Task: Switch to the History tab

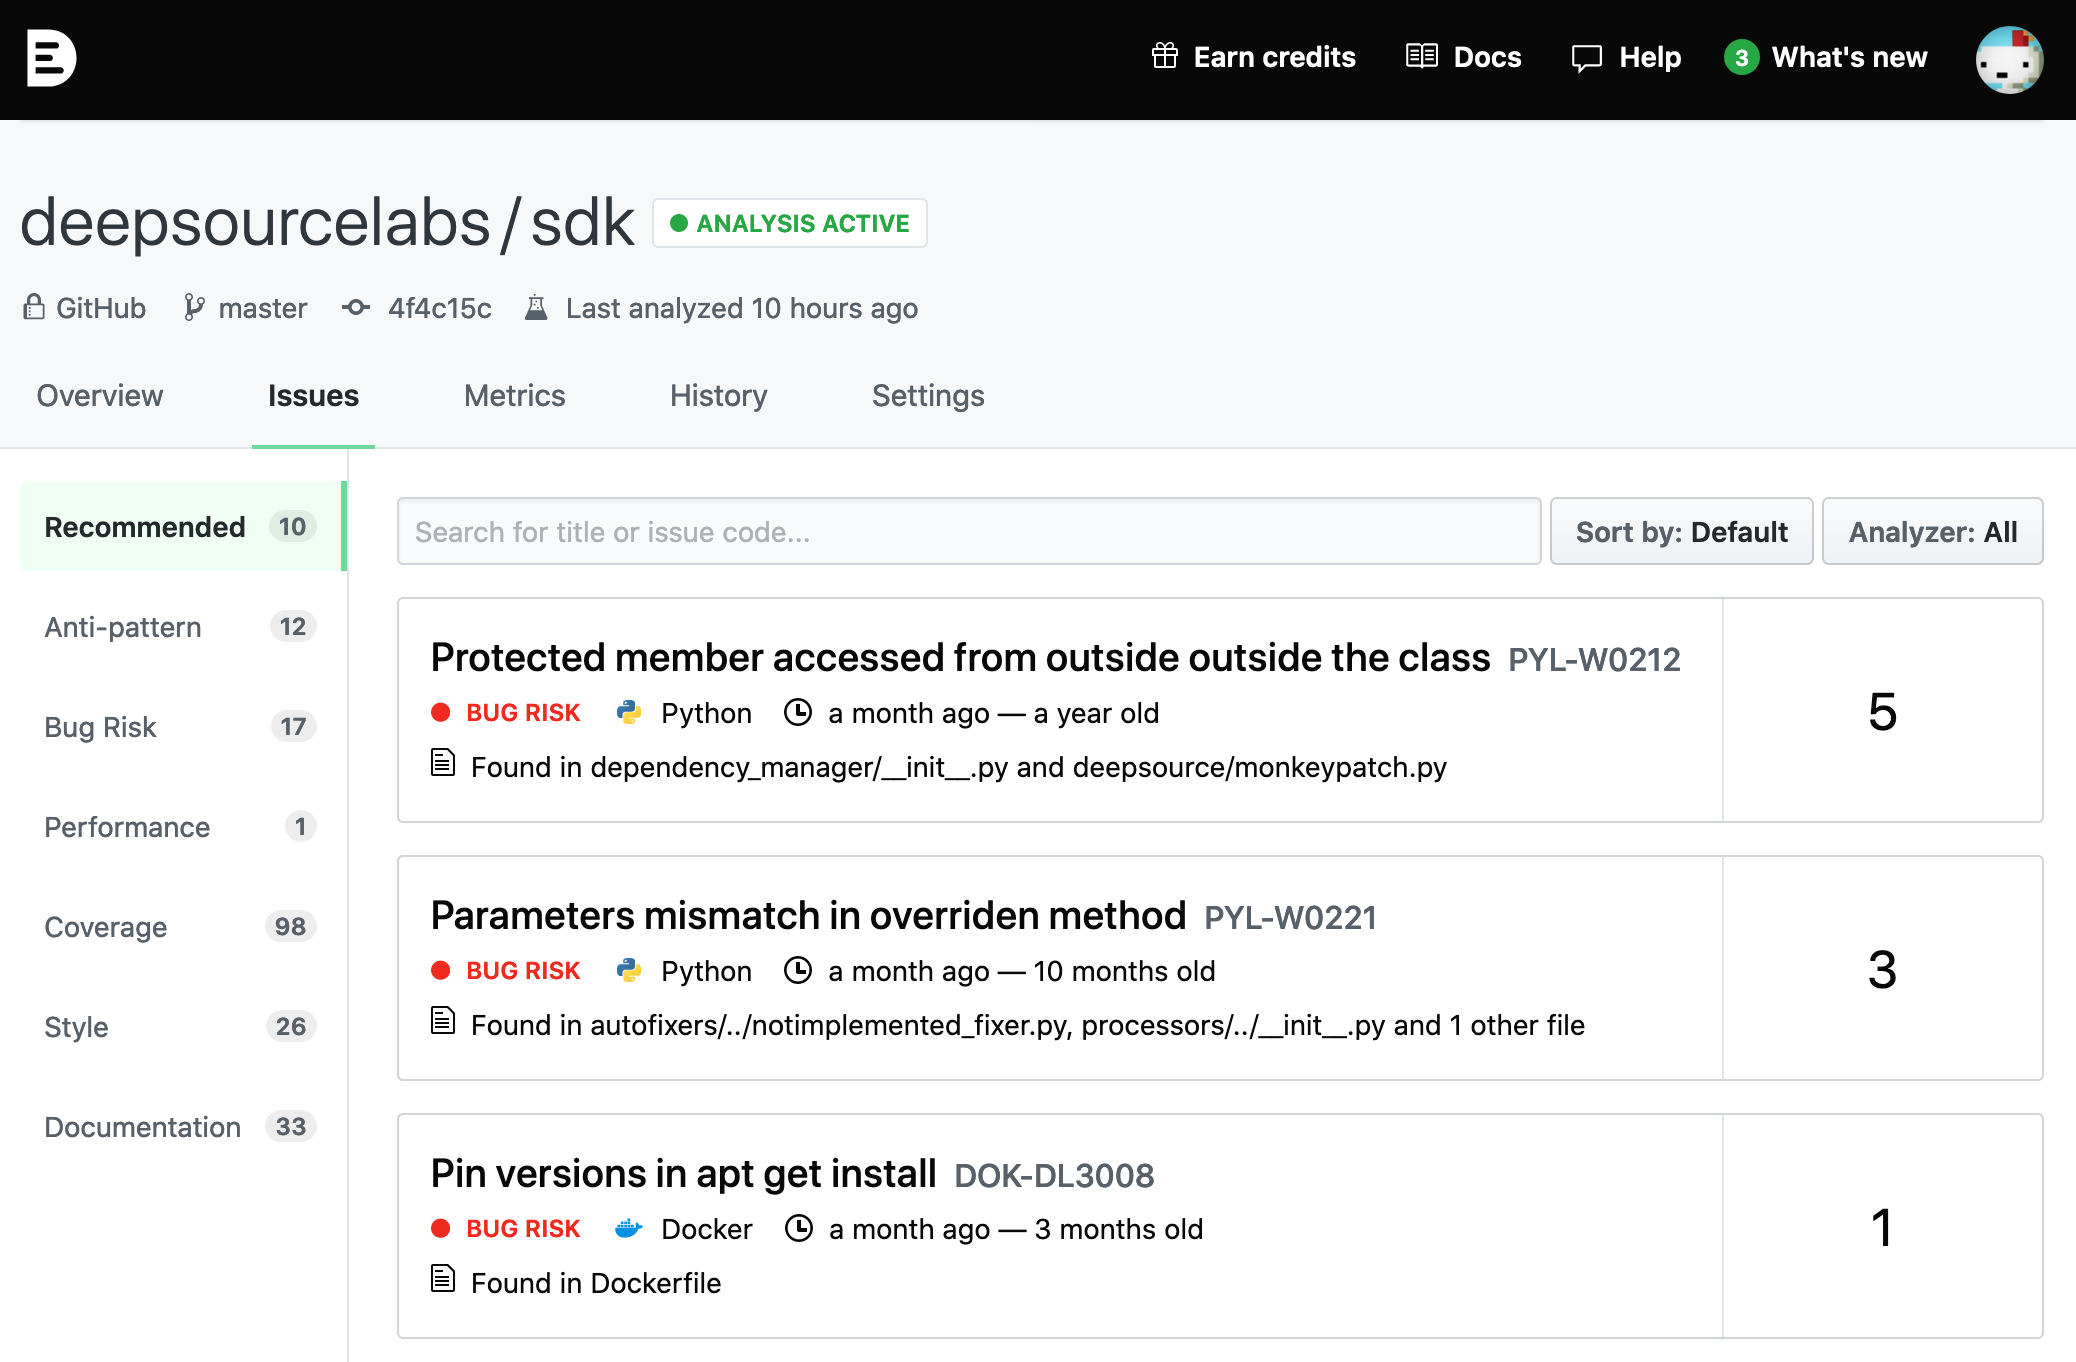Action: pyautogui.click(x=718, y=396)
